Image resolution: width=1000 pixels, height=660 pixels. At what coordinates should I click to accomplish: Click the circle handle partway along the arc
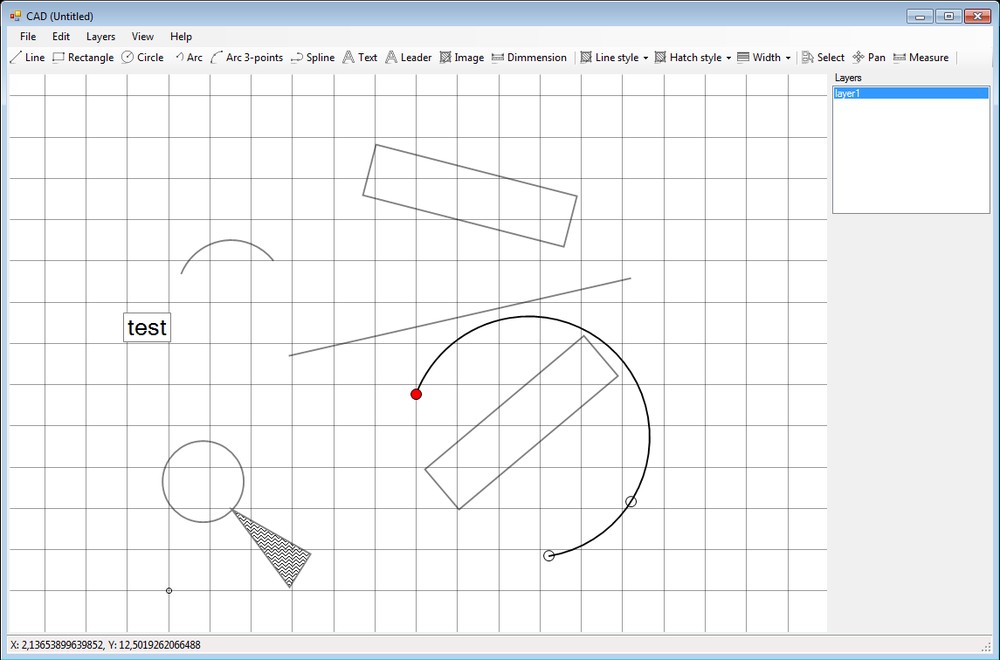[x=631, y=502]
